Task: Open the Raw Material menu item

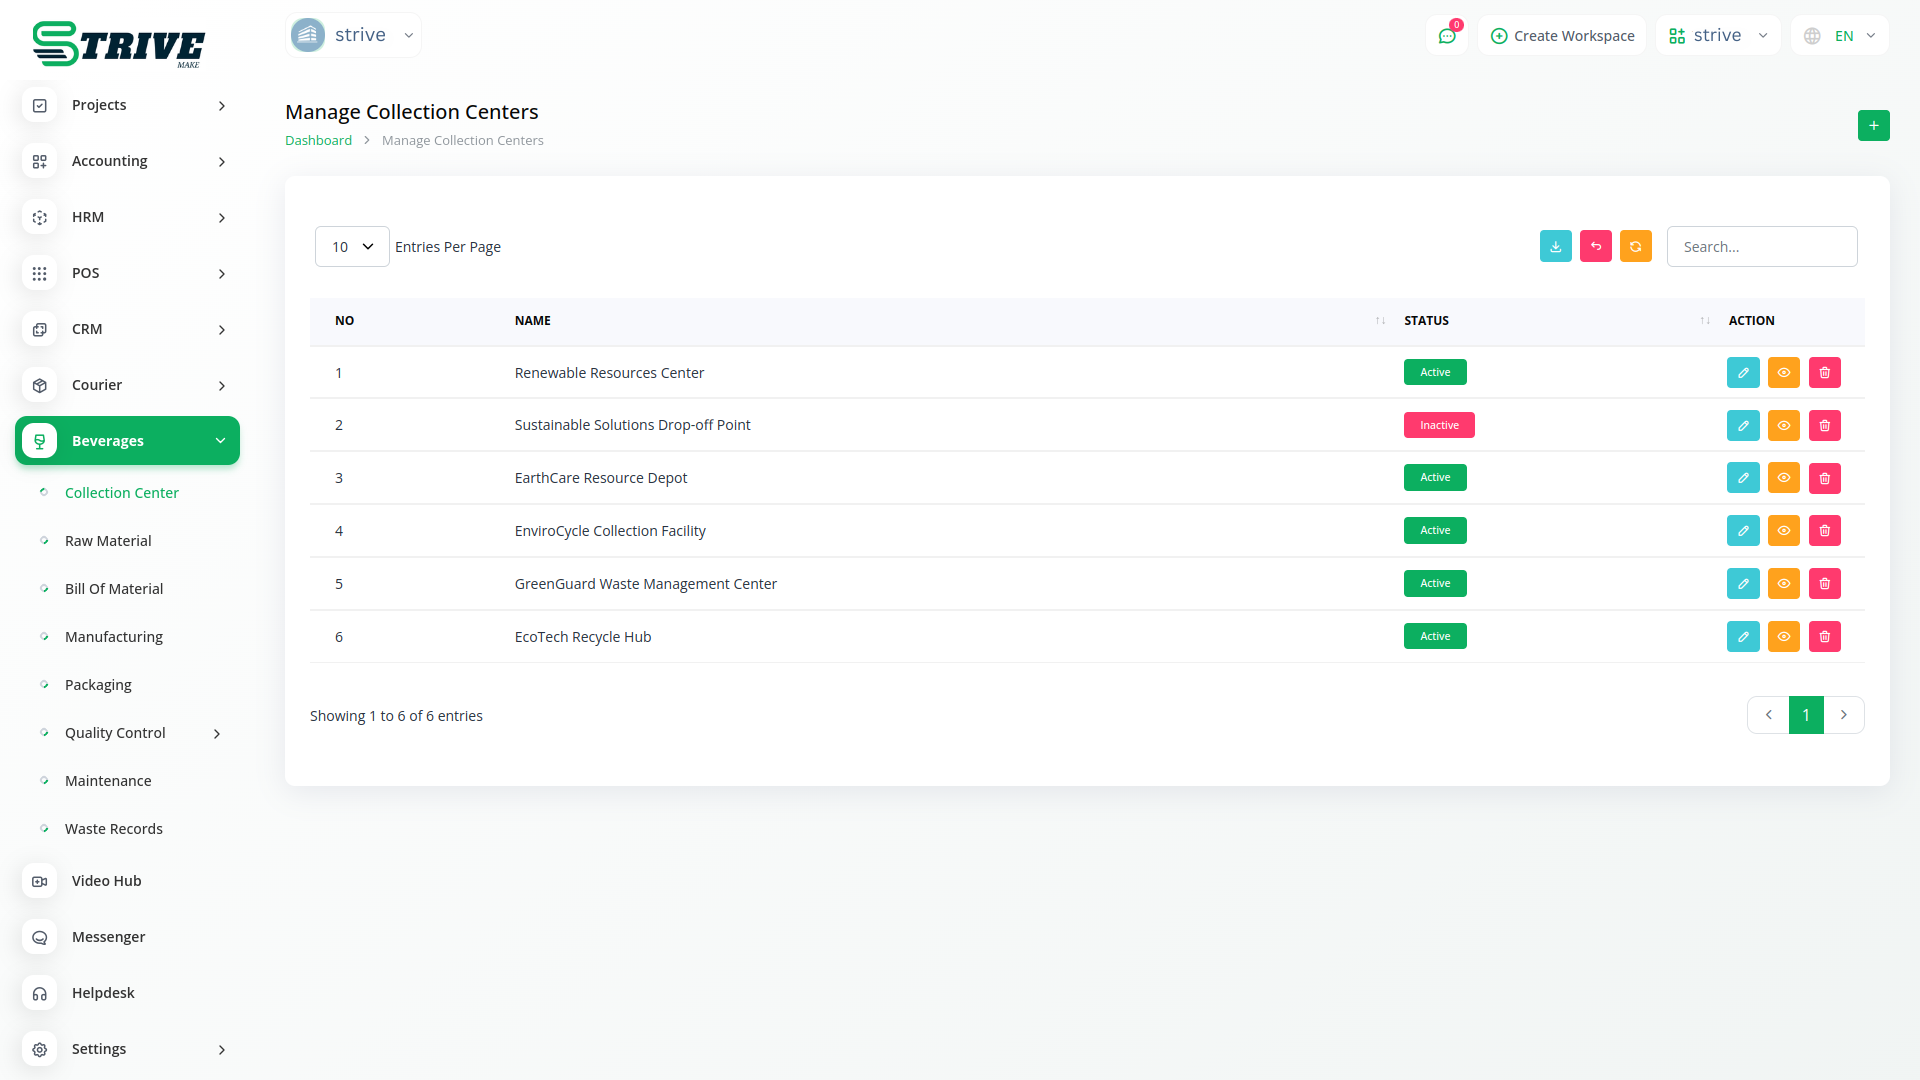Action: click(x=108, y=541)
